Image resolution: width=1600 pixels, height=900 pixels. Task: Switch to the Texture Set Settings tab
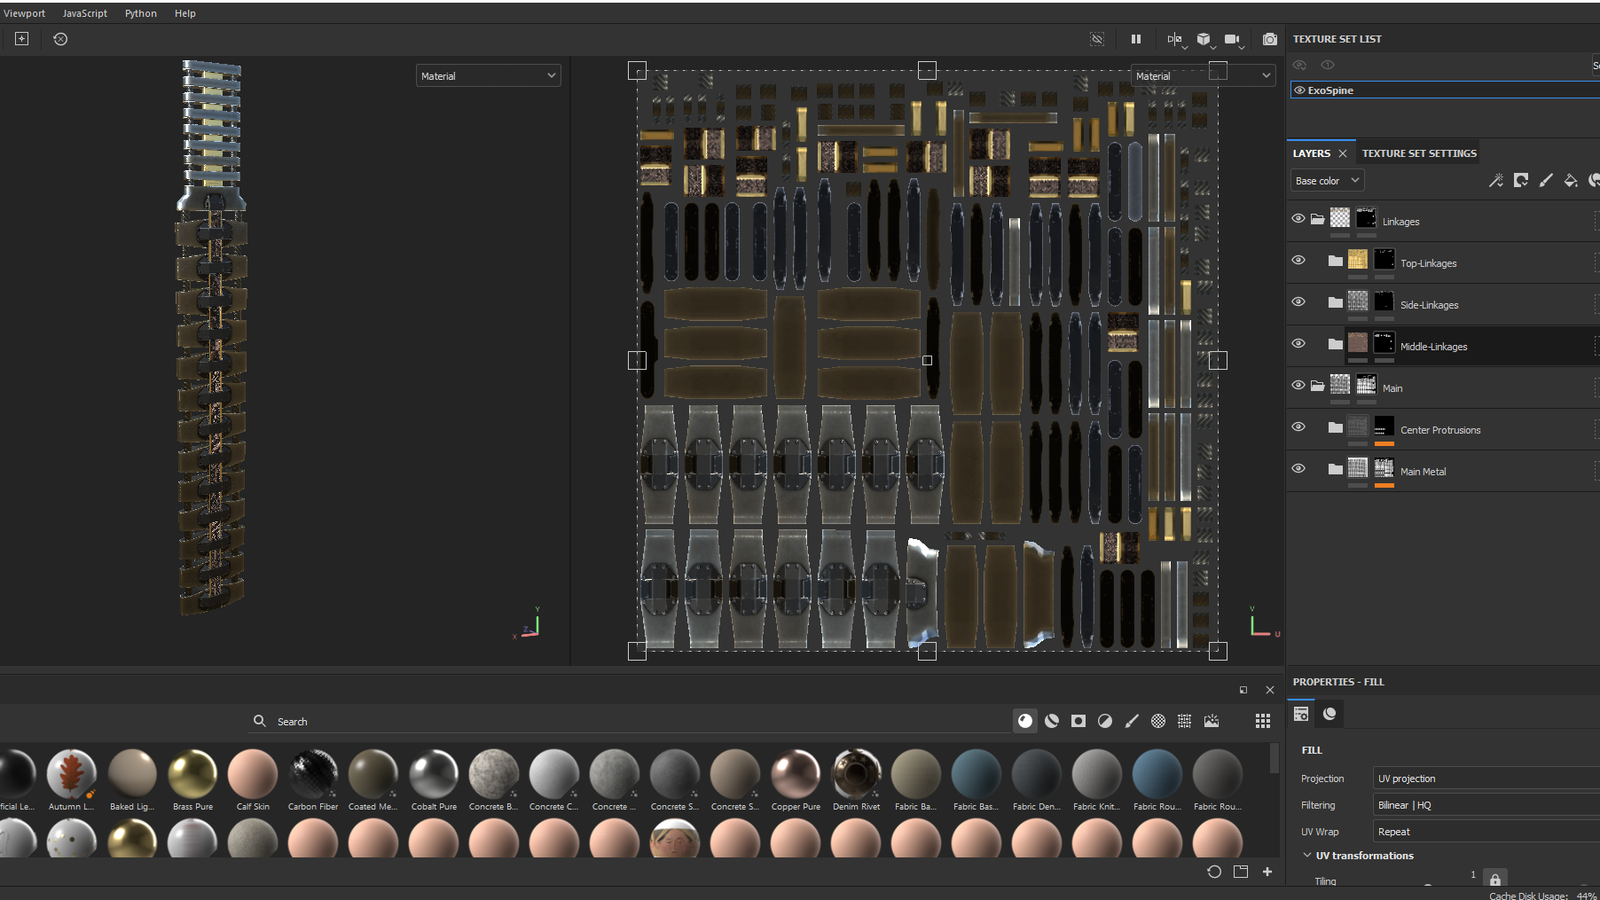[x=1419, y=153]
